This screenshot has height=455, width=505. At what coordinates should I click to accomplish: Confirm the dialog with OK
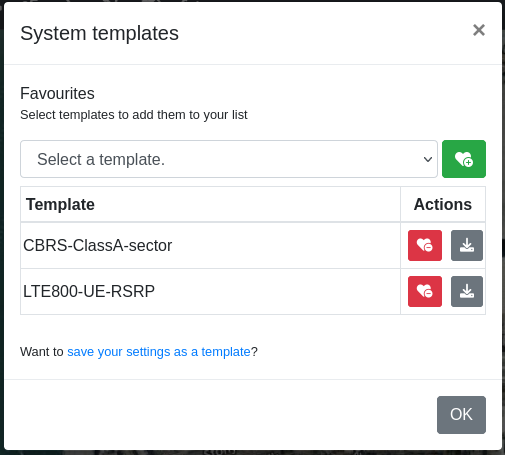pyautogui.click(x=461, y=415)
